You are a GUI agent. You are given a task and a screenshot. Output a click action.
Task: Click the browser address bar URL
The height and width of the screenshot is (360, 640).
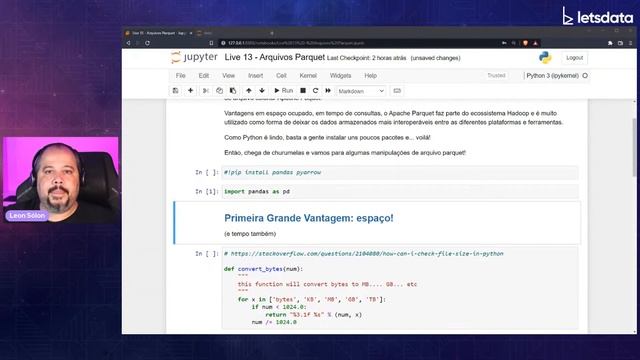point(296,43)
